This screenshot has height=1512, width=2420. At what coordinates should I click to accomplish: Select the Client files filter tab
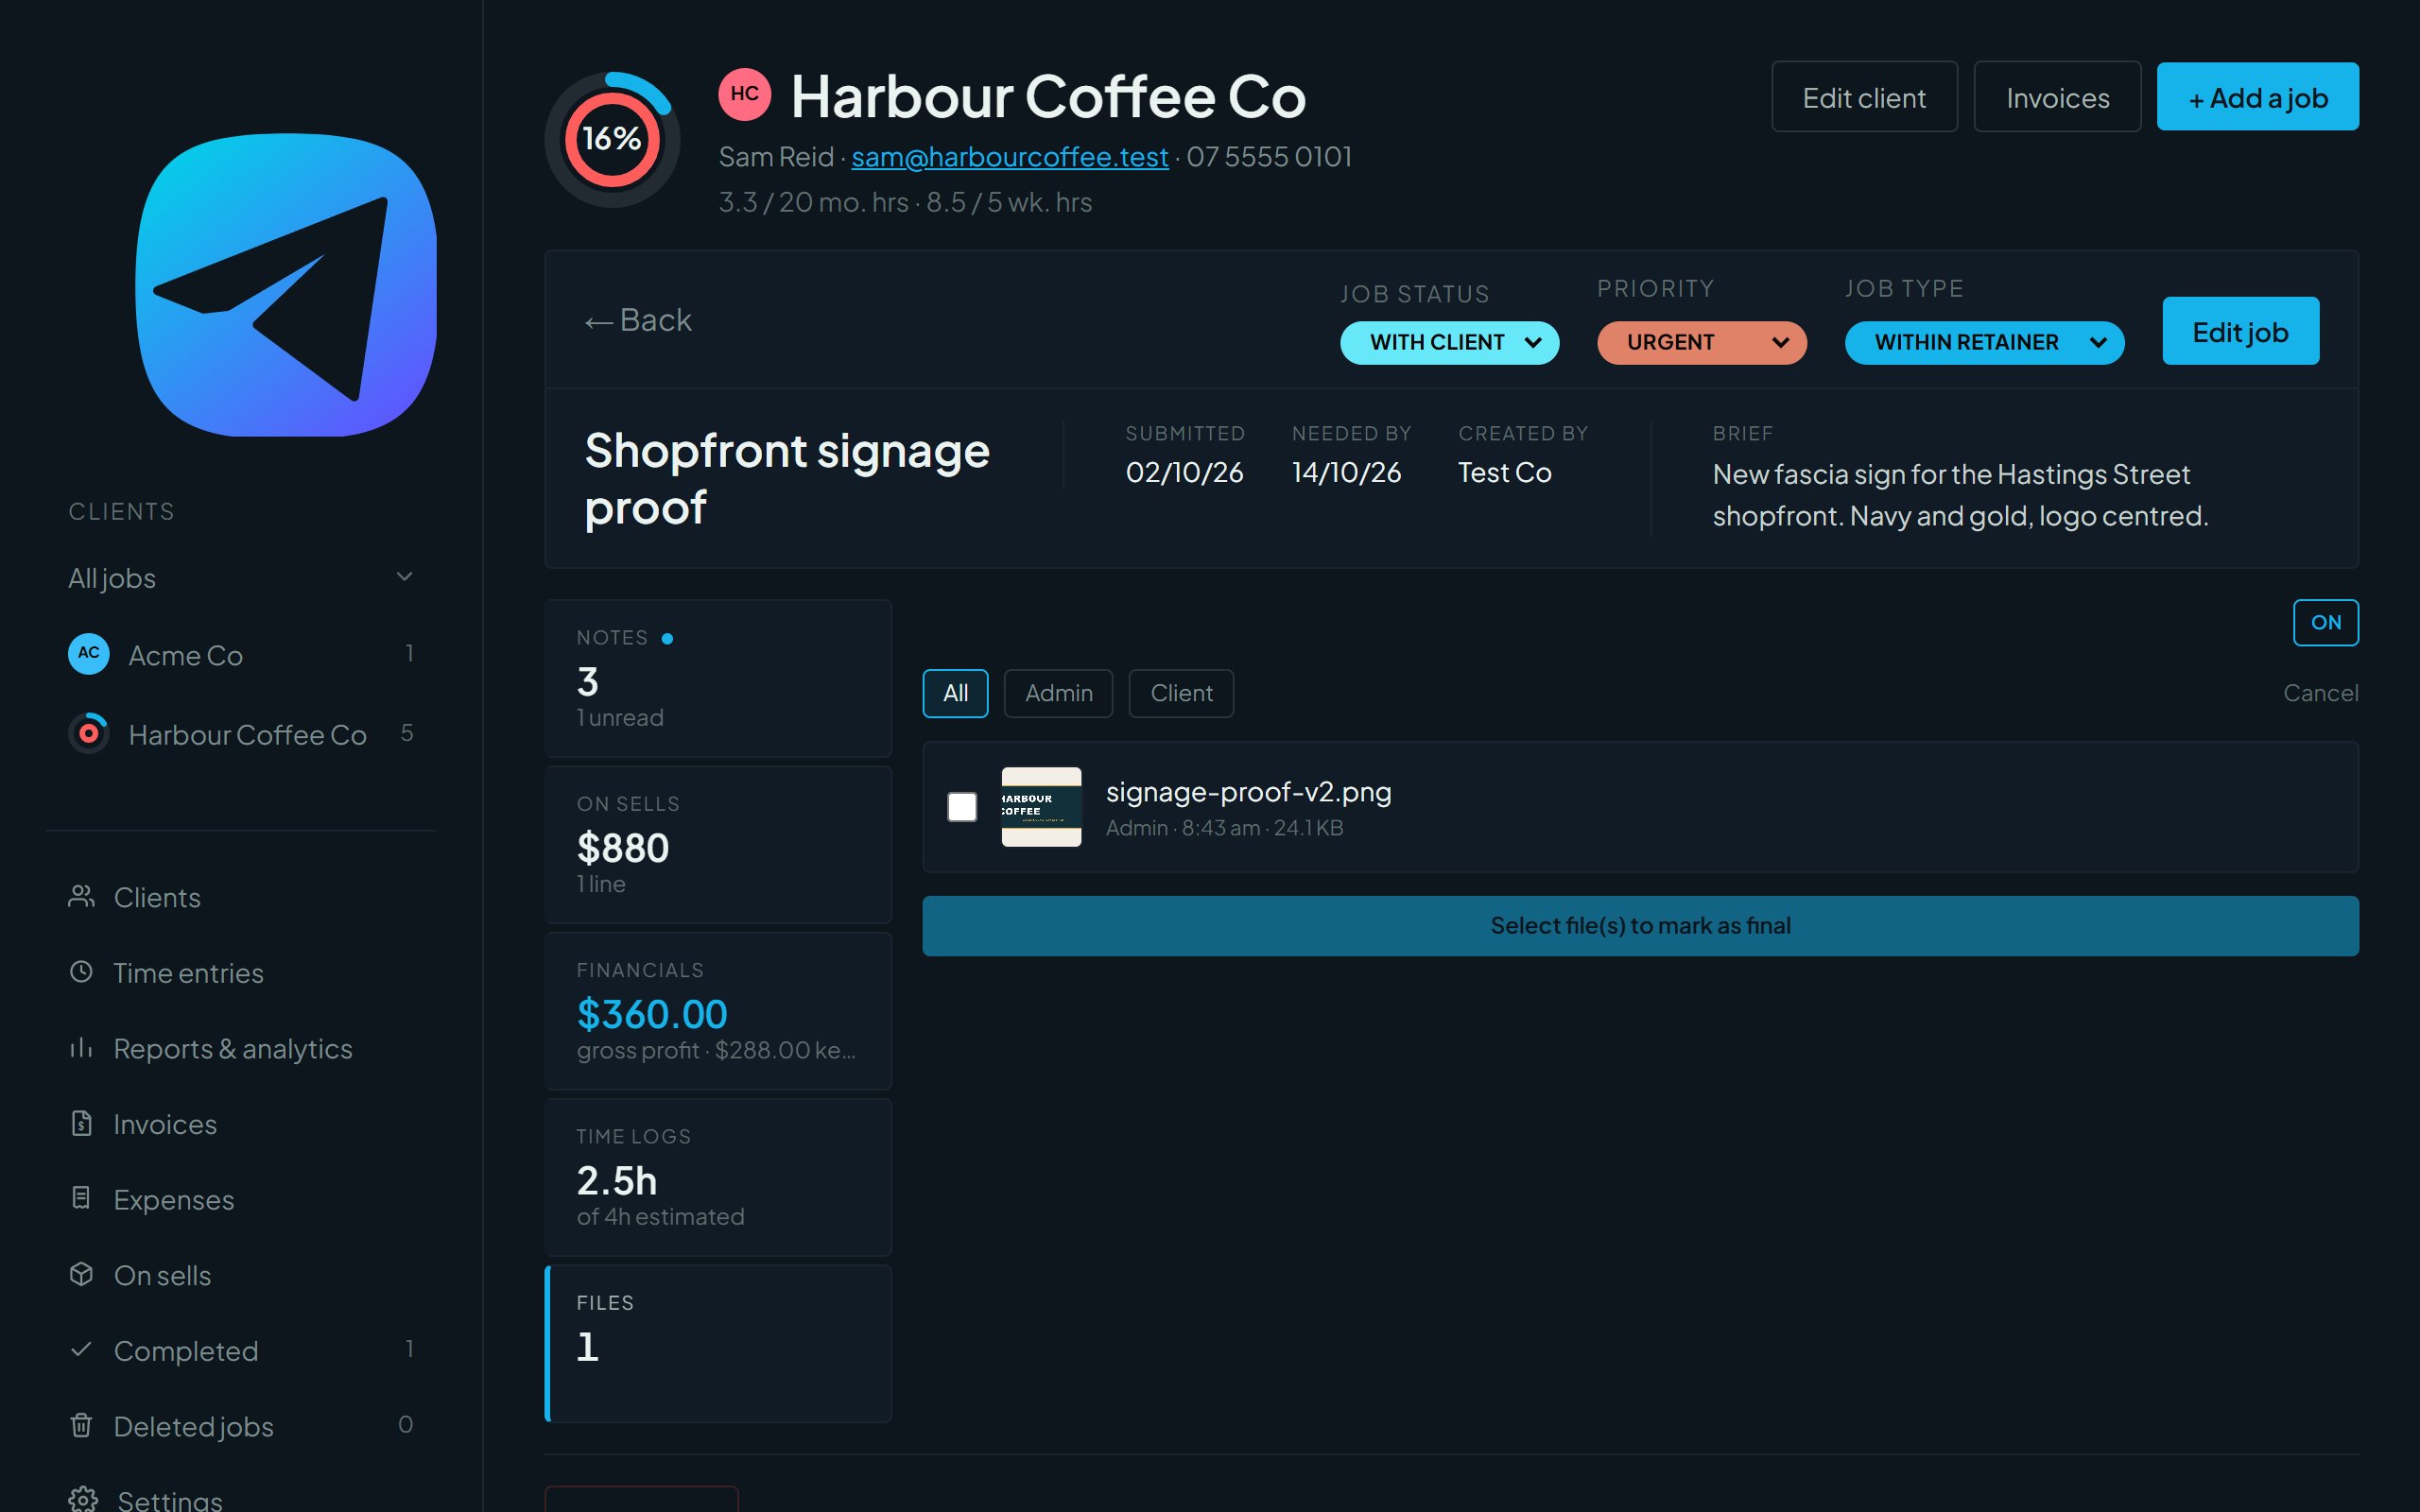[1181, 693]
